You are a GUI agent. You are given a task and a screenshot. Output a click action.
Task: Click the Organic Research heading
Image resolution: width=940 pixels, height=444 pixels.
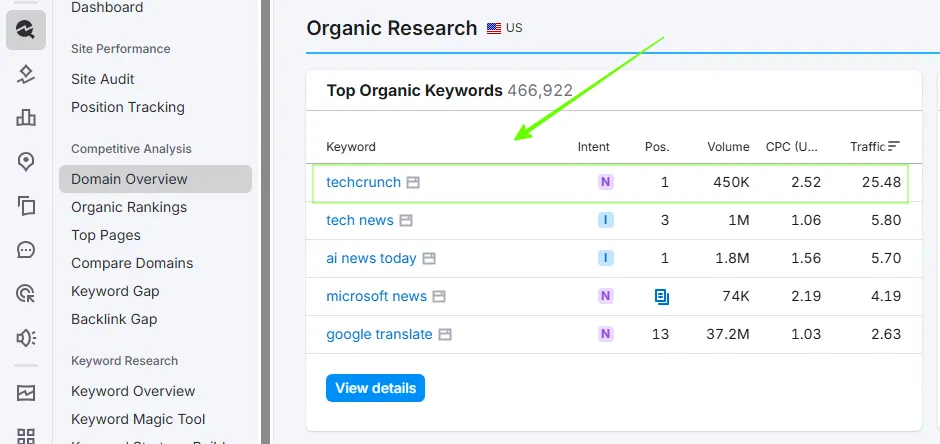(391, 28)
